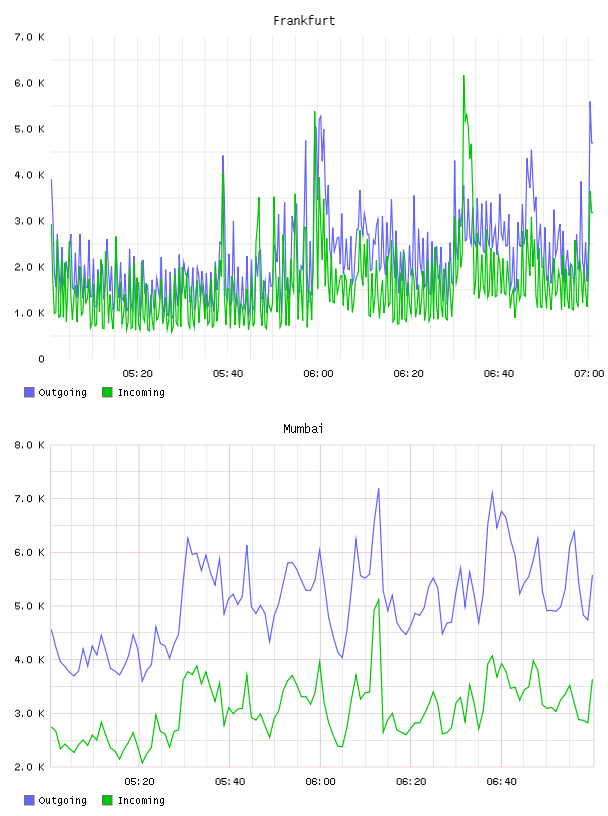Click the 05:40 time label in Mumbai
608x816 pixels.
(230, 782)
